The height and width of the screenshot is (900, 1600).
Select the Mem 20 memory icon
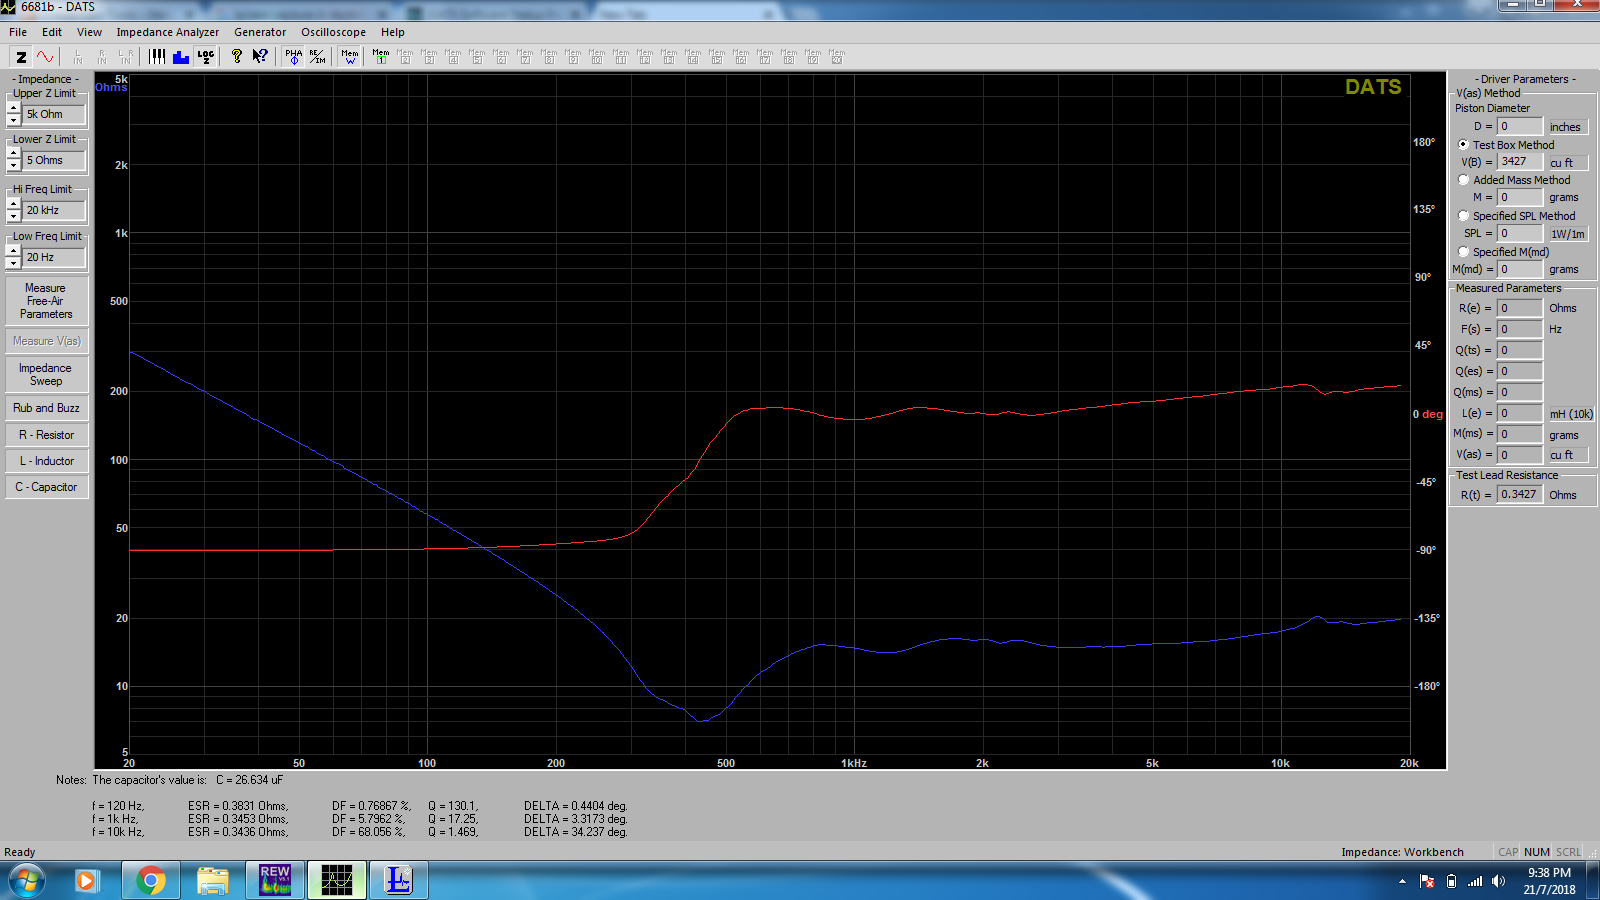(x=837, y=57)
